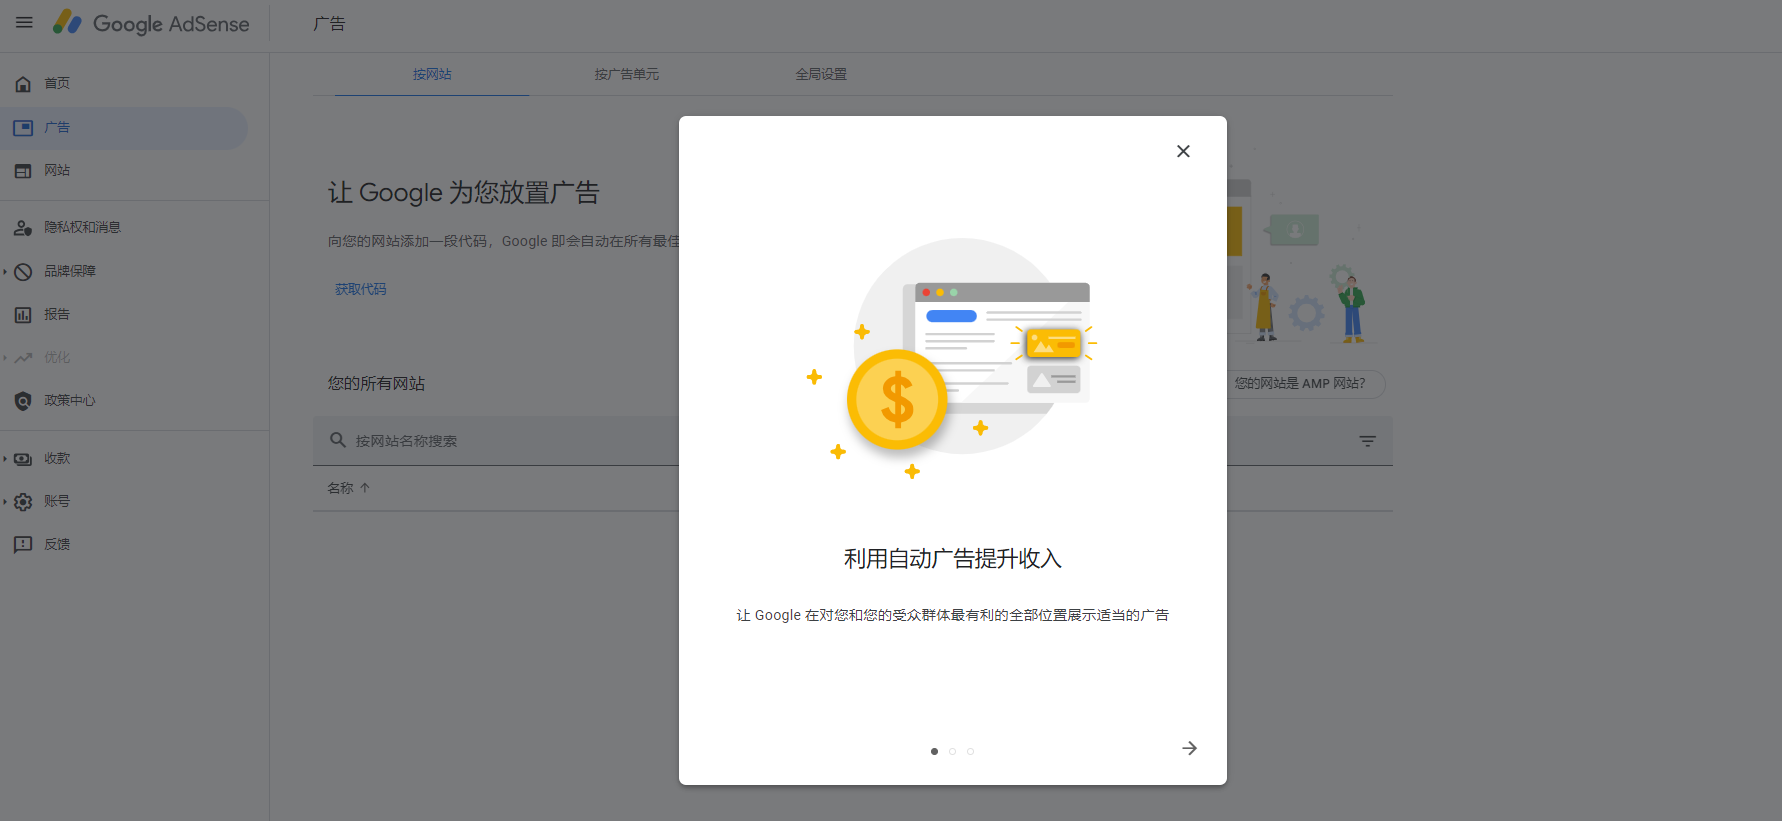The height and width of the screenshot is (821, 1782).
Task: Click the 网站 sites icon in sidebar
Action: coord(23,171)
